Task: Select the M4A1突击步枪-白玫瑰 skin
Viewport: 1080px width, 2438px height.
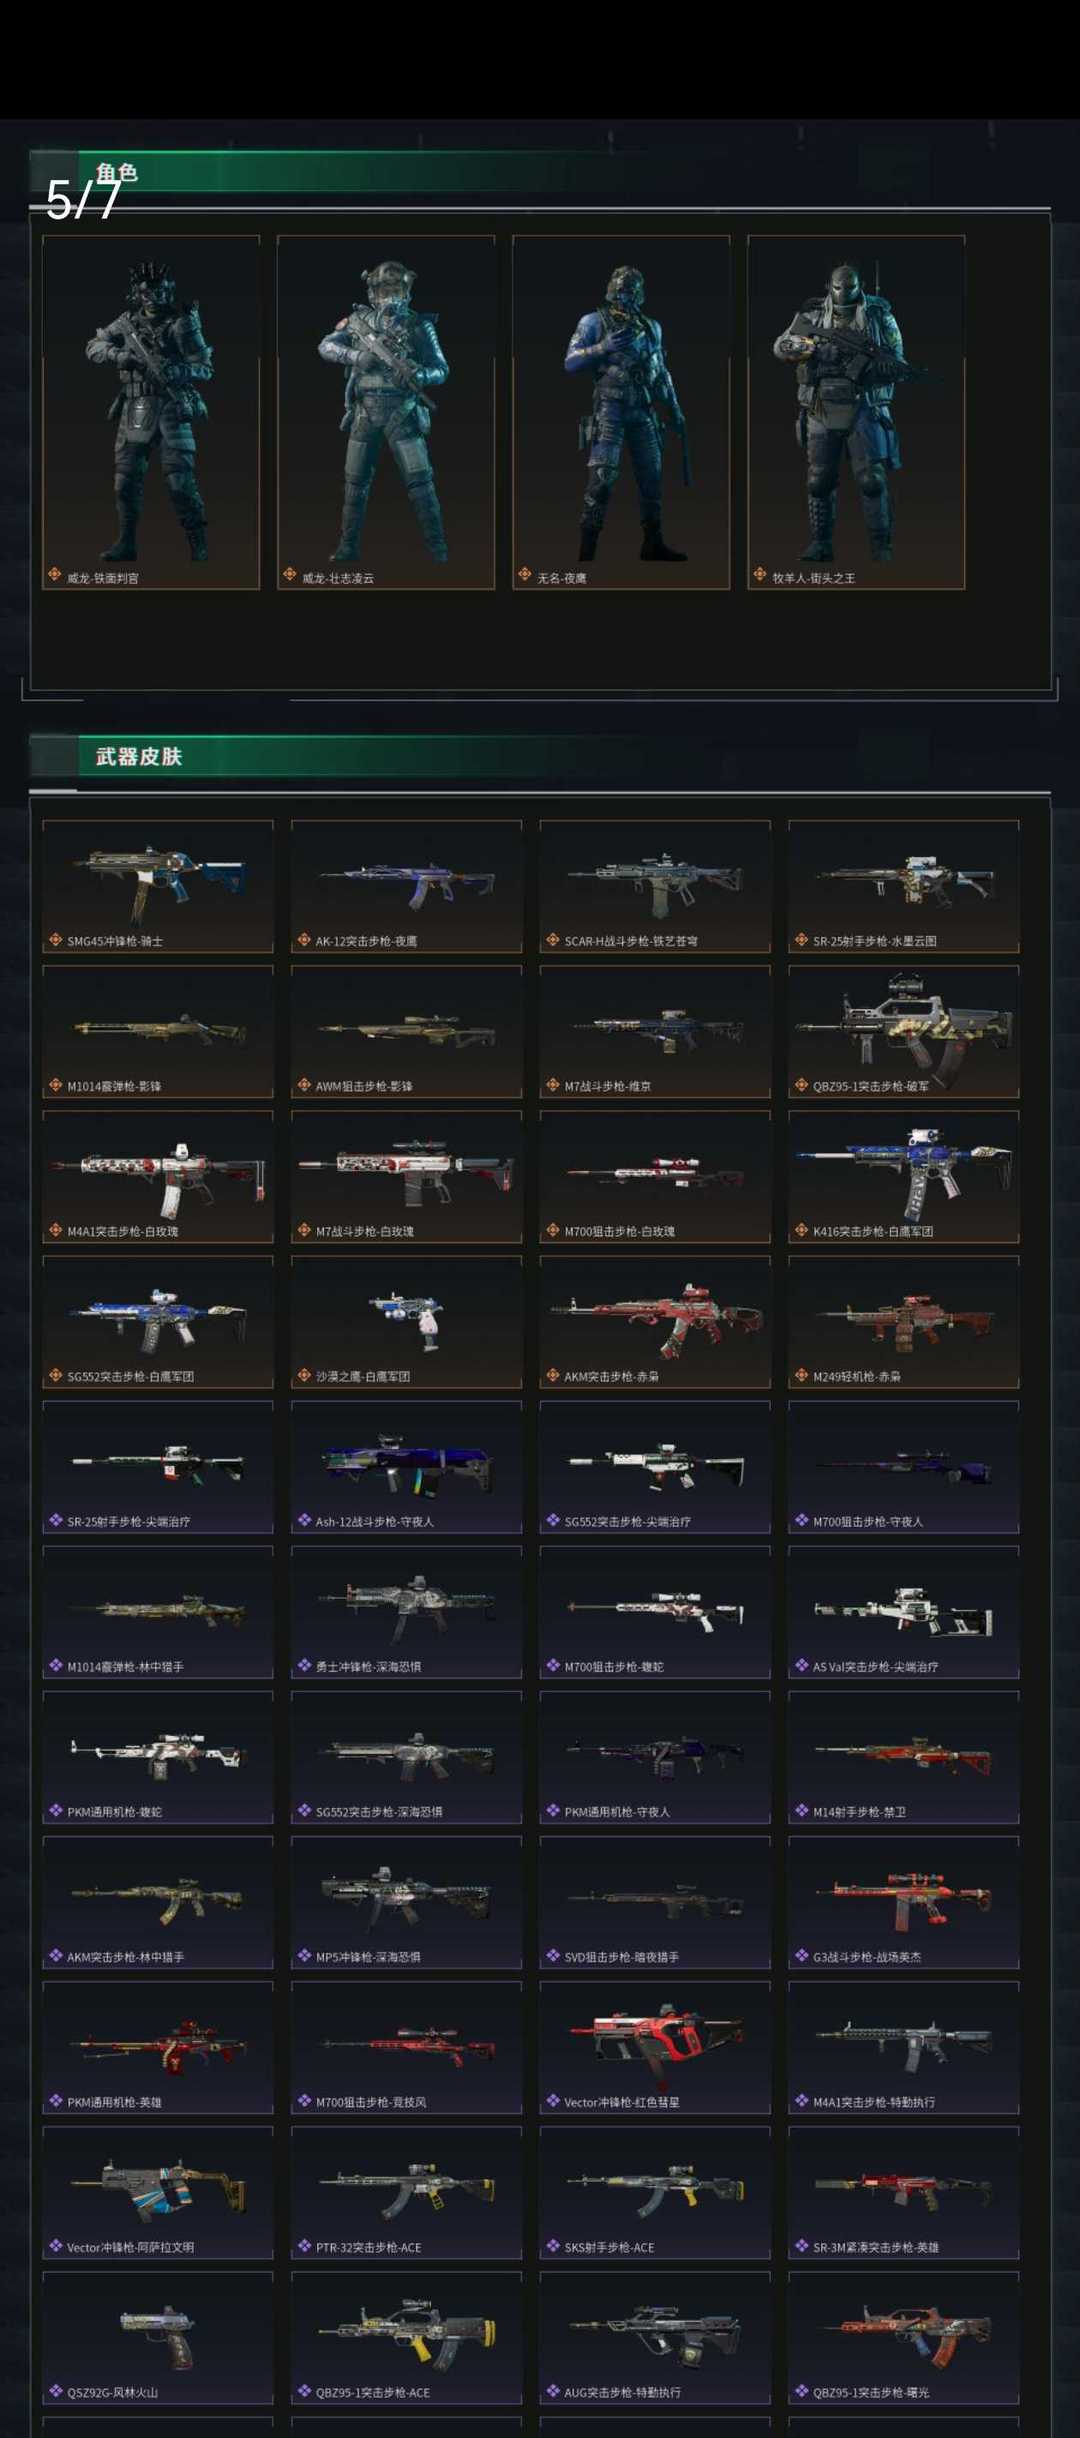Action: 158,1176
